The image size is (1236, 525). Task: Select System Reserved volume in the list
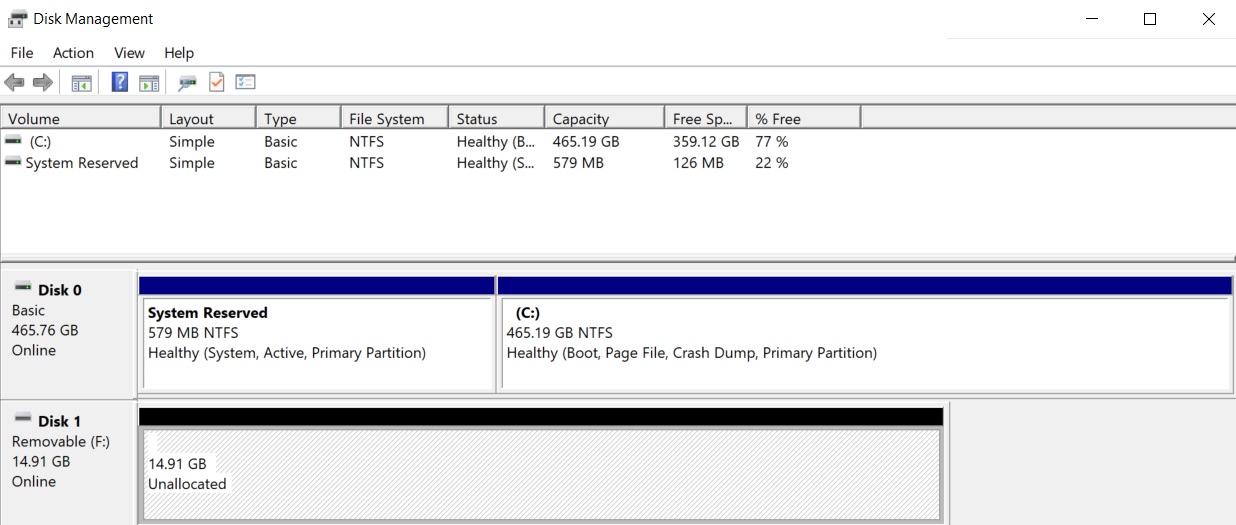pyautogui.click(x=81, y=163)
